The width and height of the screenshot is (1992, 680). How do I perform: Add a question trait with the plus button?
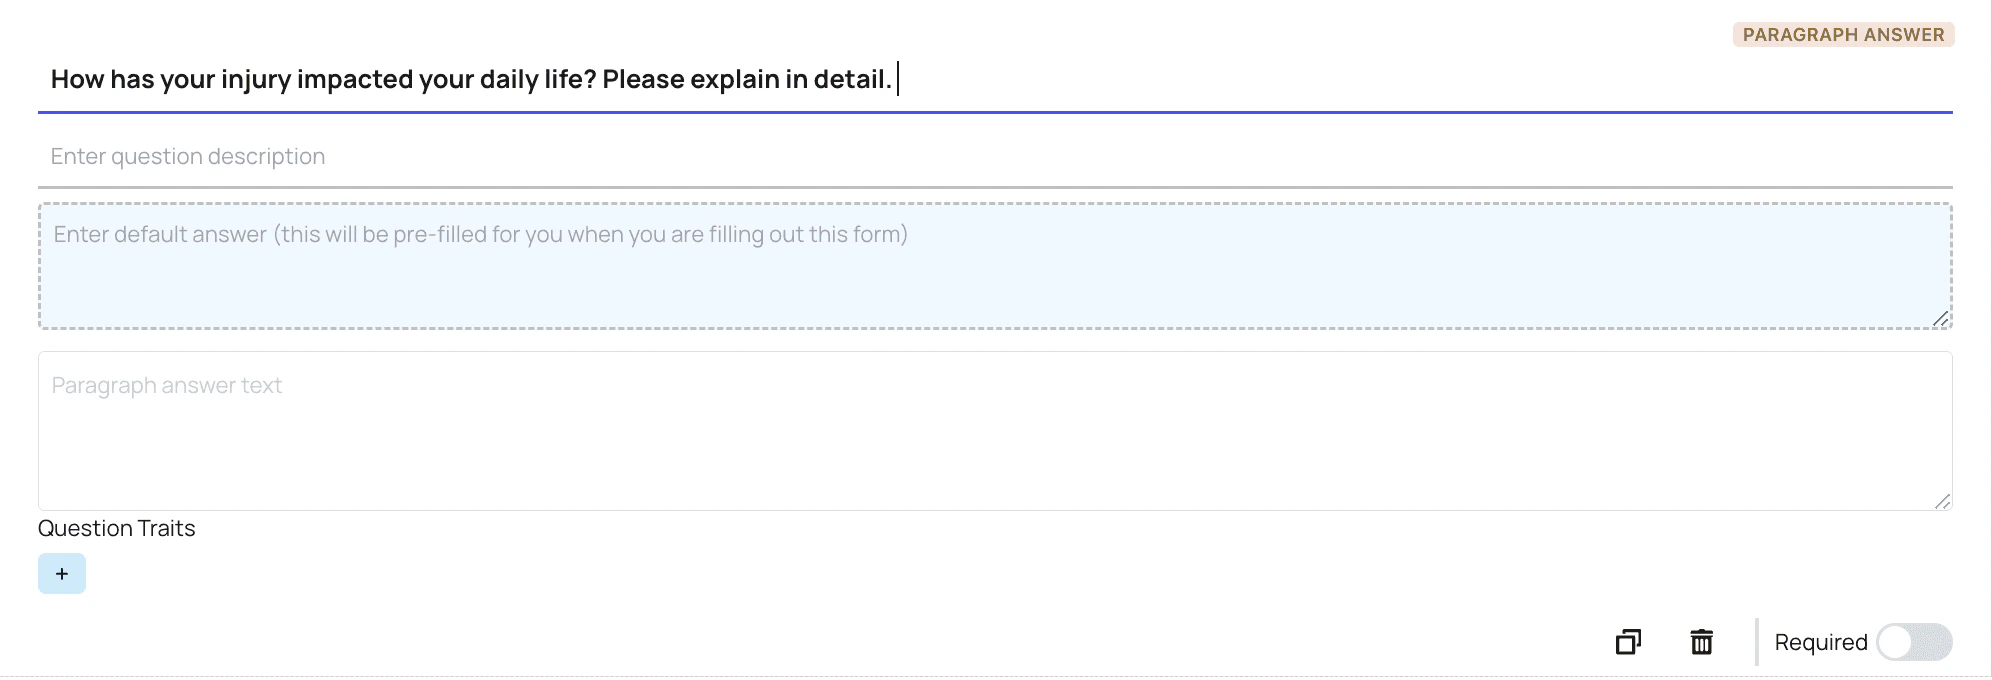62,574
